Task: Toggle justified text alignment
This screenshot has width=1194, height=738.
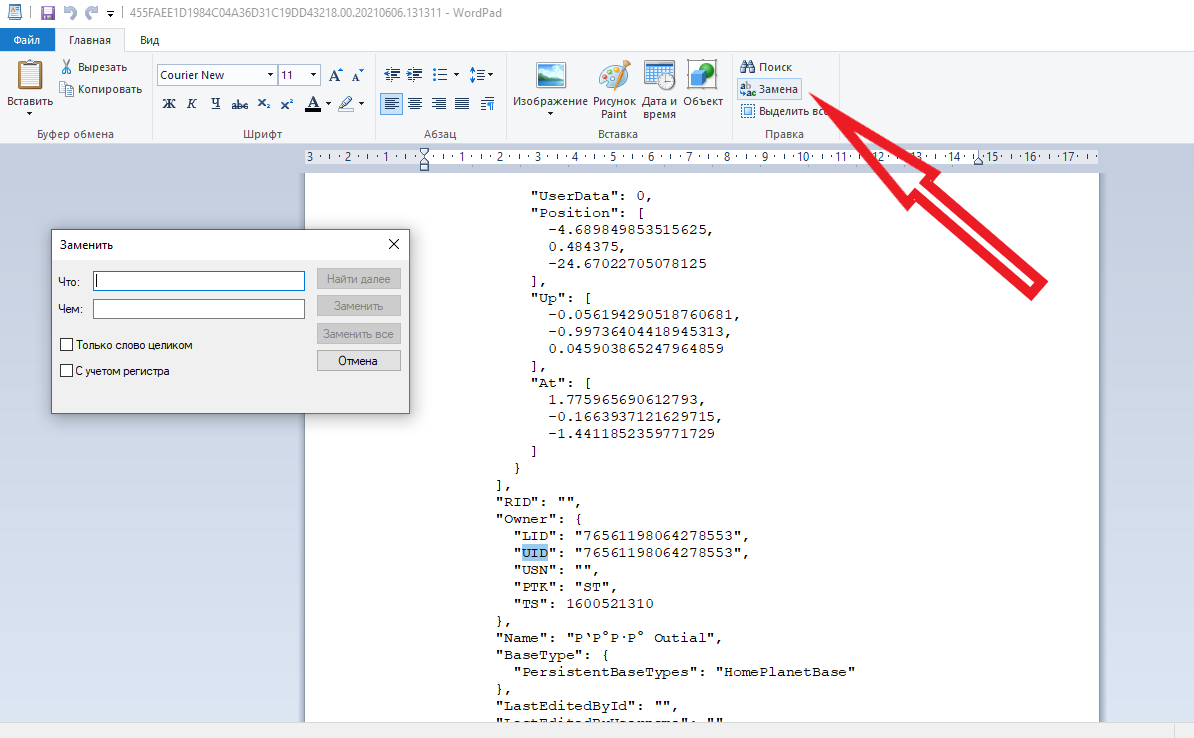Action: tap(462, 103)
